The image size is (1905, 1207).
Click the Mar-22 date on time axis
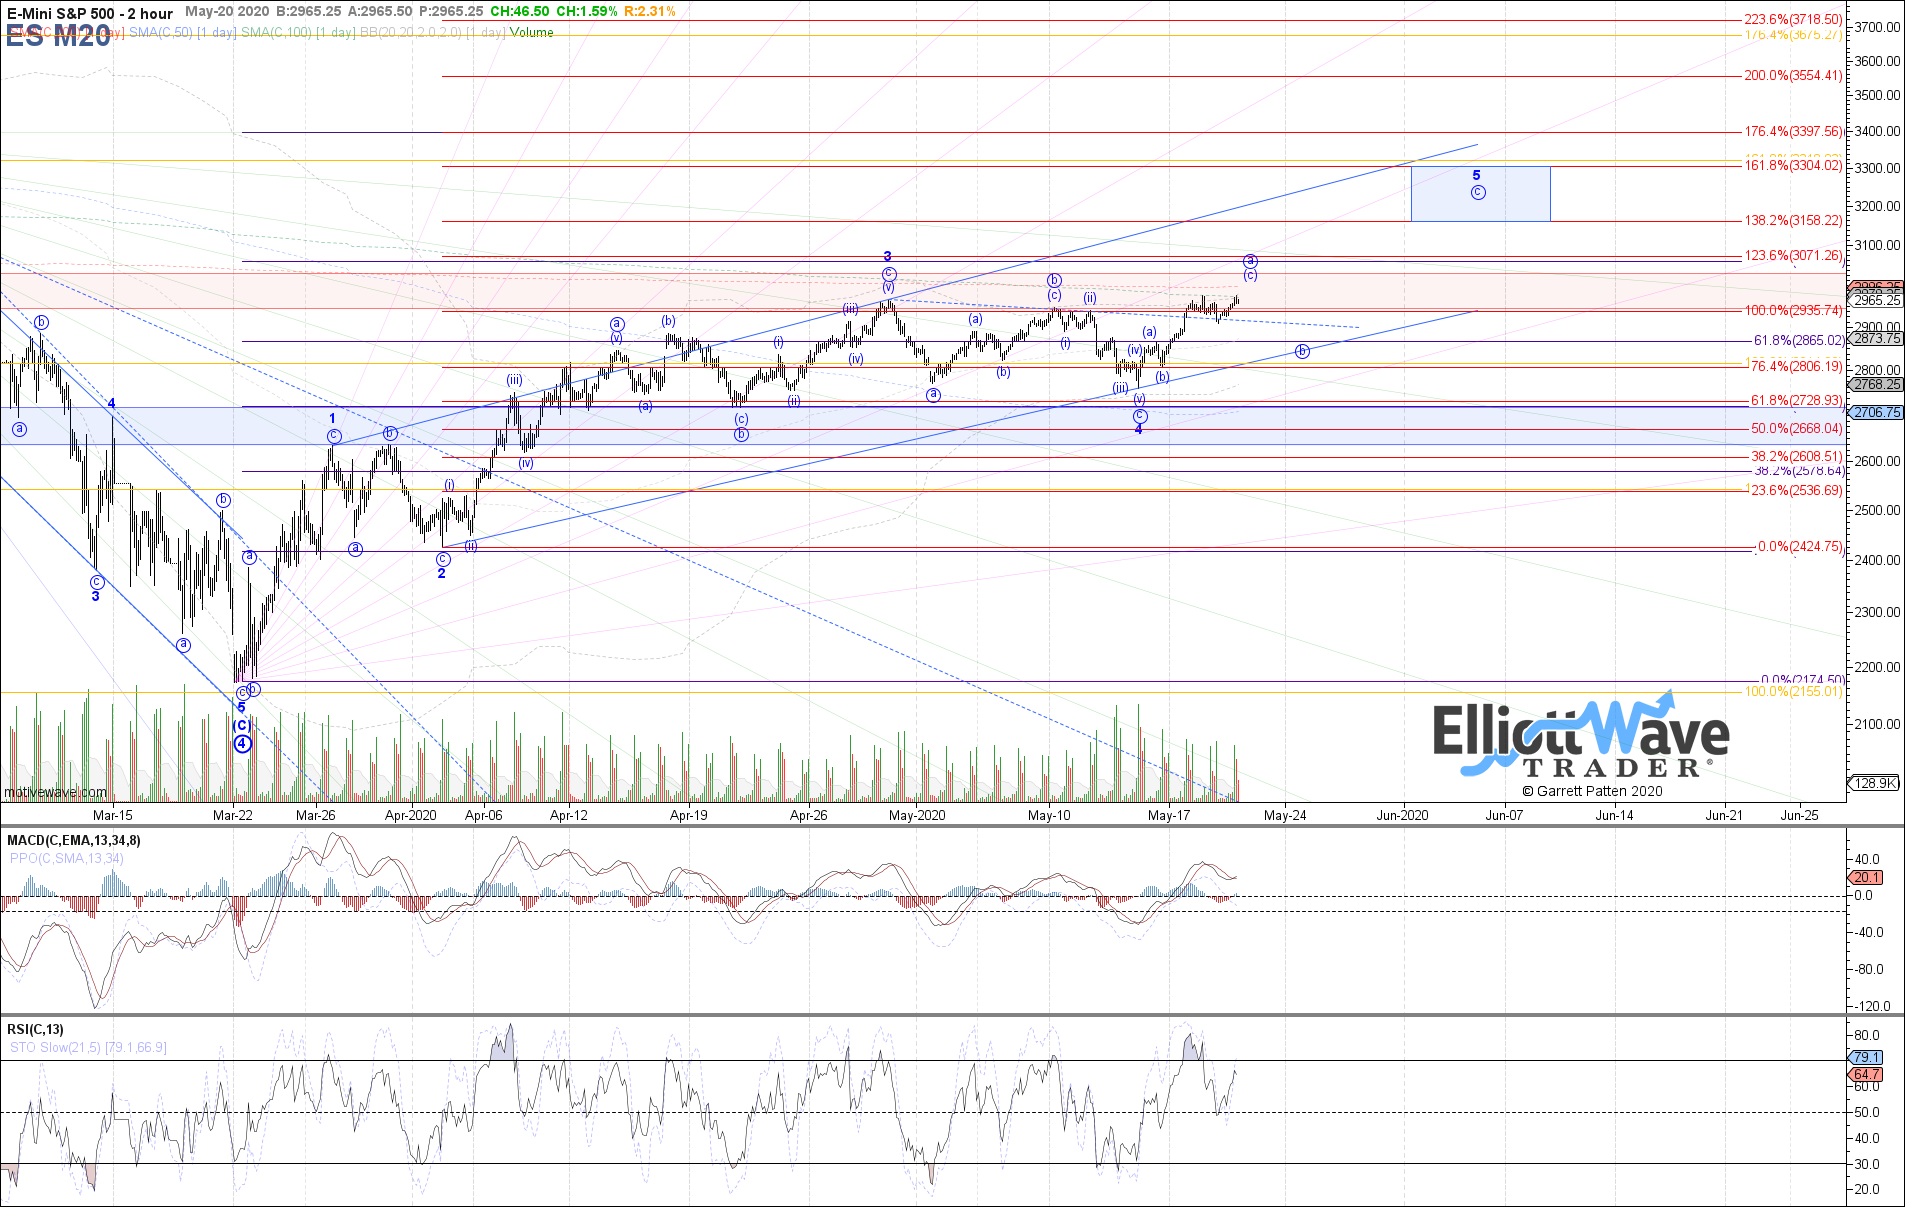[x=233, y=815]
